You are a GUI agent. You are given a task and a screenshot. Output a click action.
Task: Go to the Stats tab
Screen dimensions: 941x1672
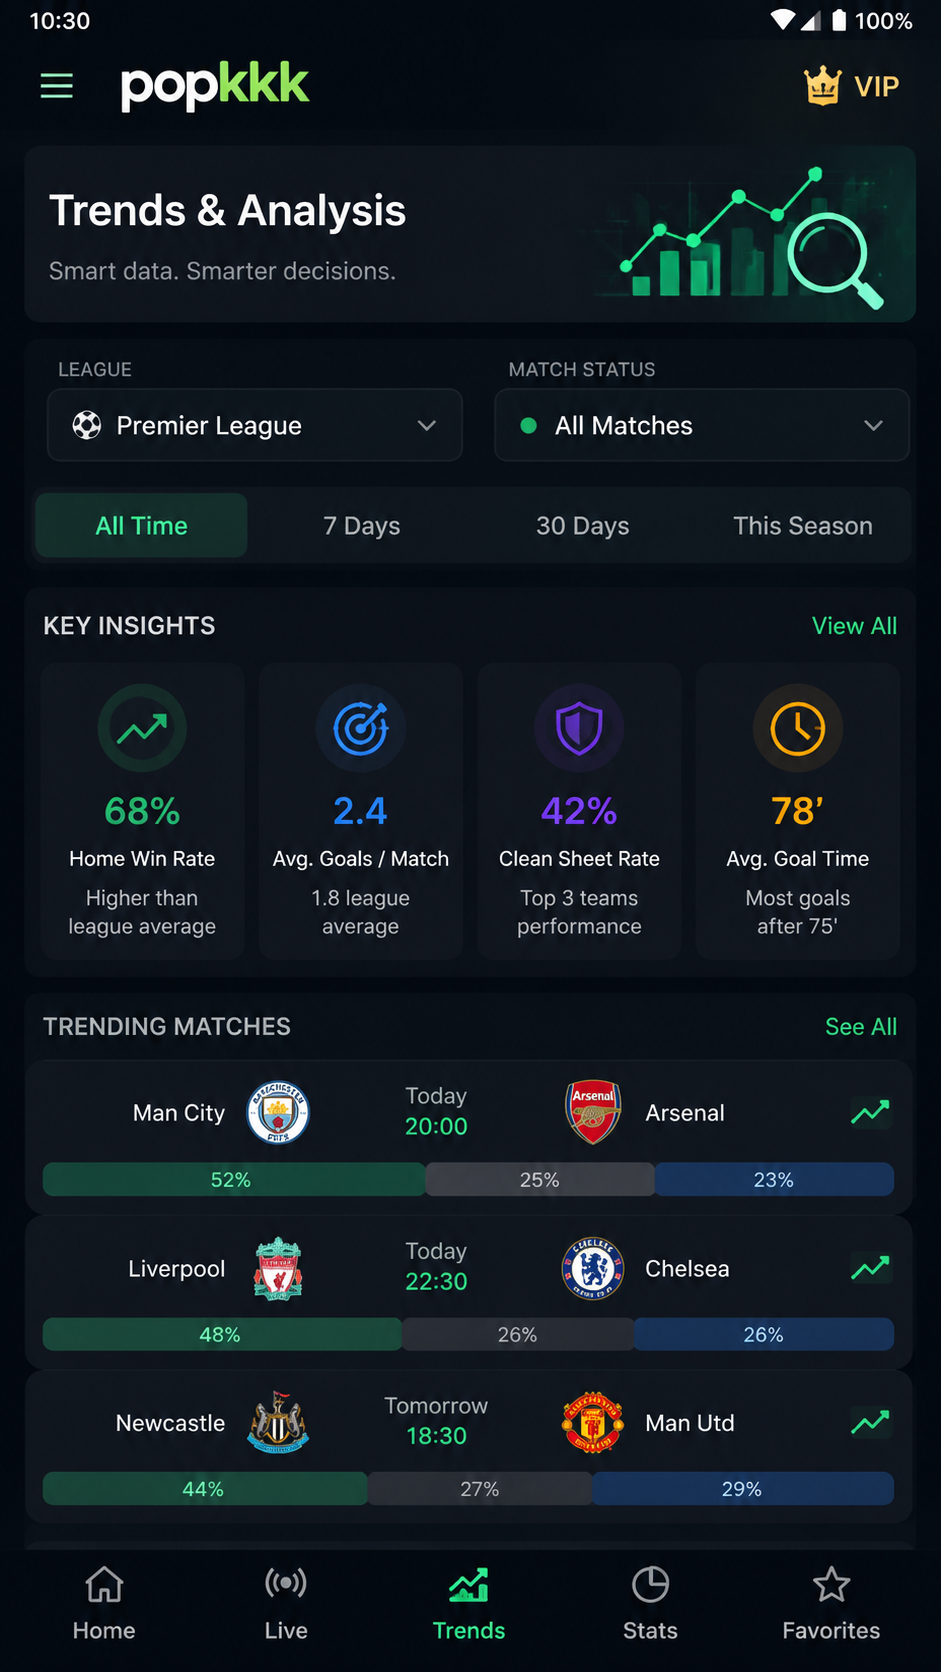coord(650,1604)
